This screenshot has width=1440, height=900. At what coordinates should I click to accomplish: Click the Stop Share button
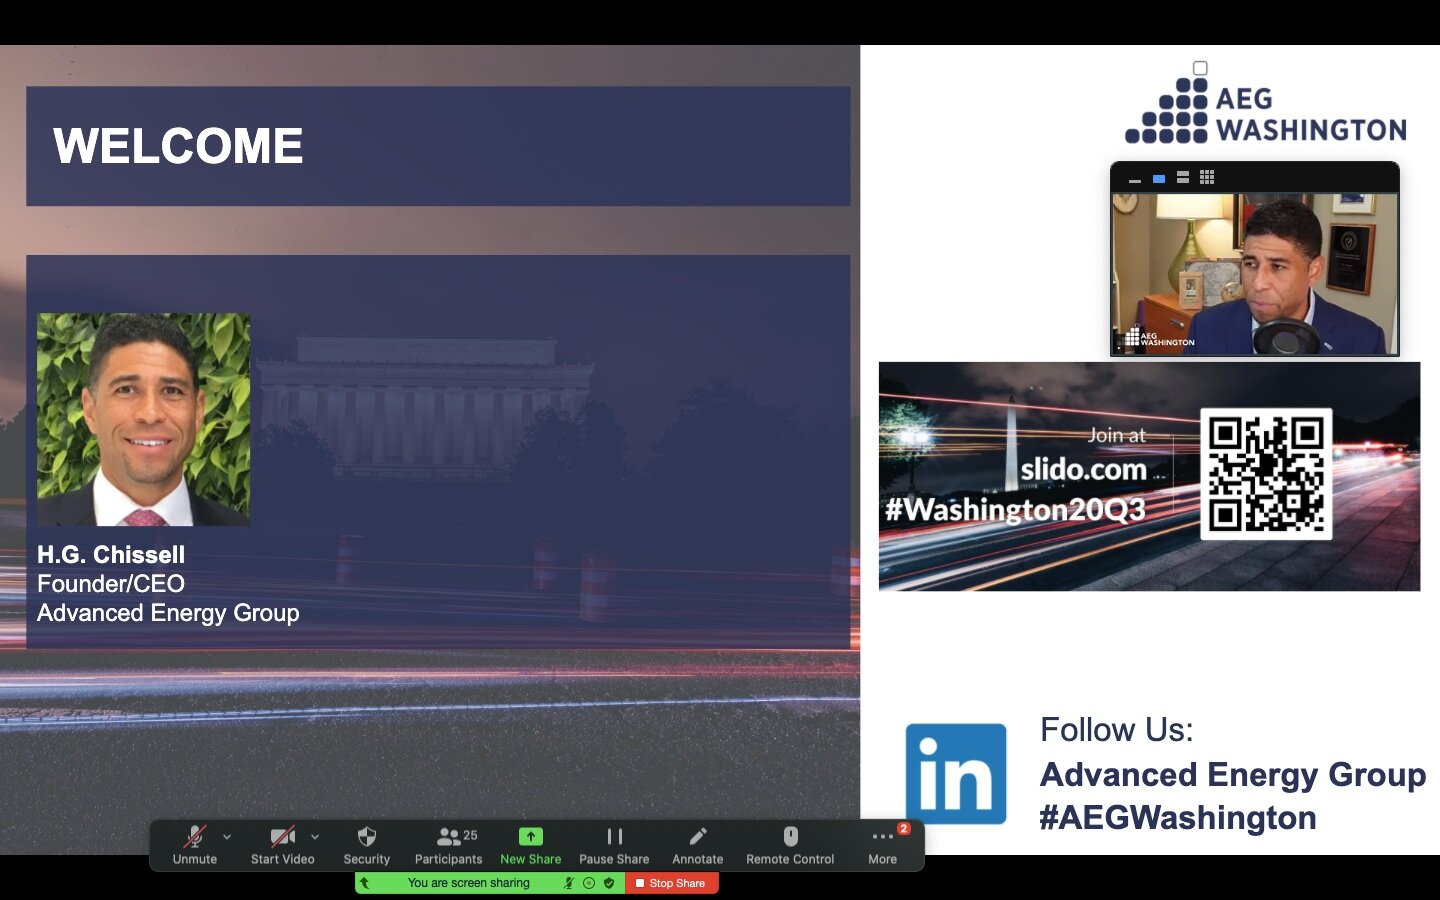672,883
